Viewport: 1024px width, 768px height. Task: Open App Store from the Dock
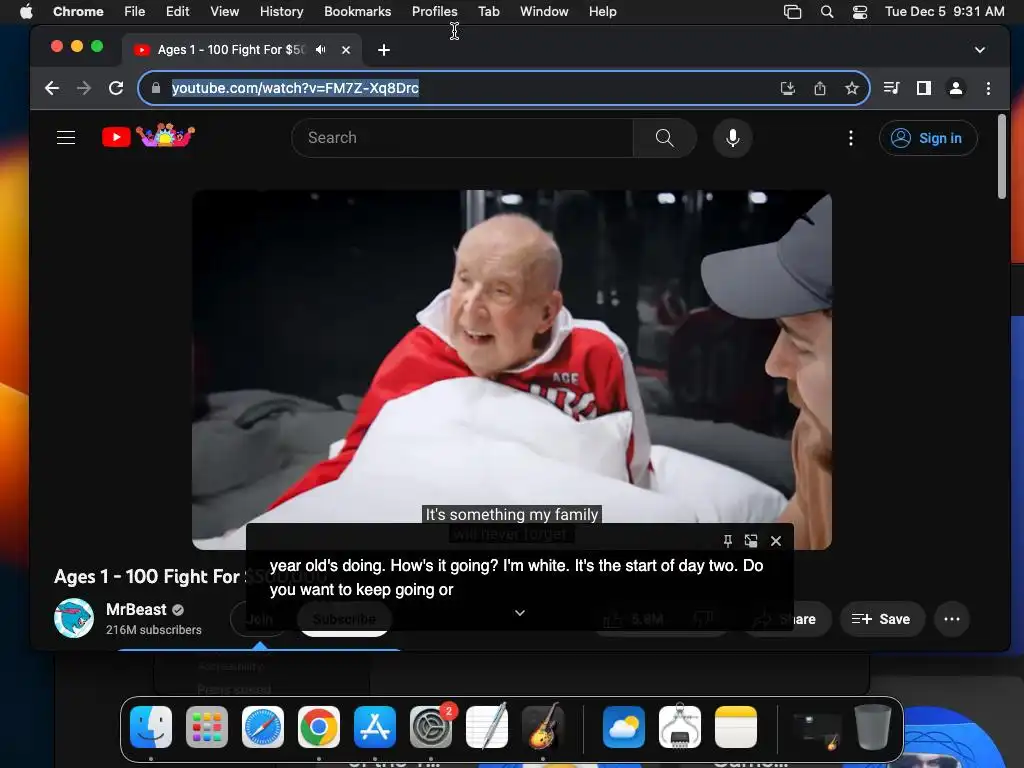[375, 727]
